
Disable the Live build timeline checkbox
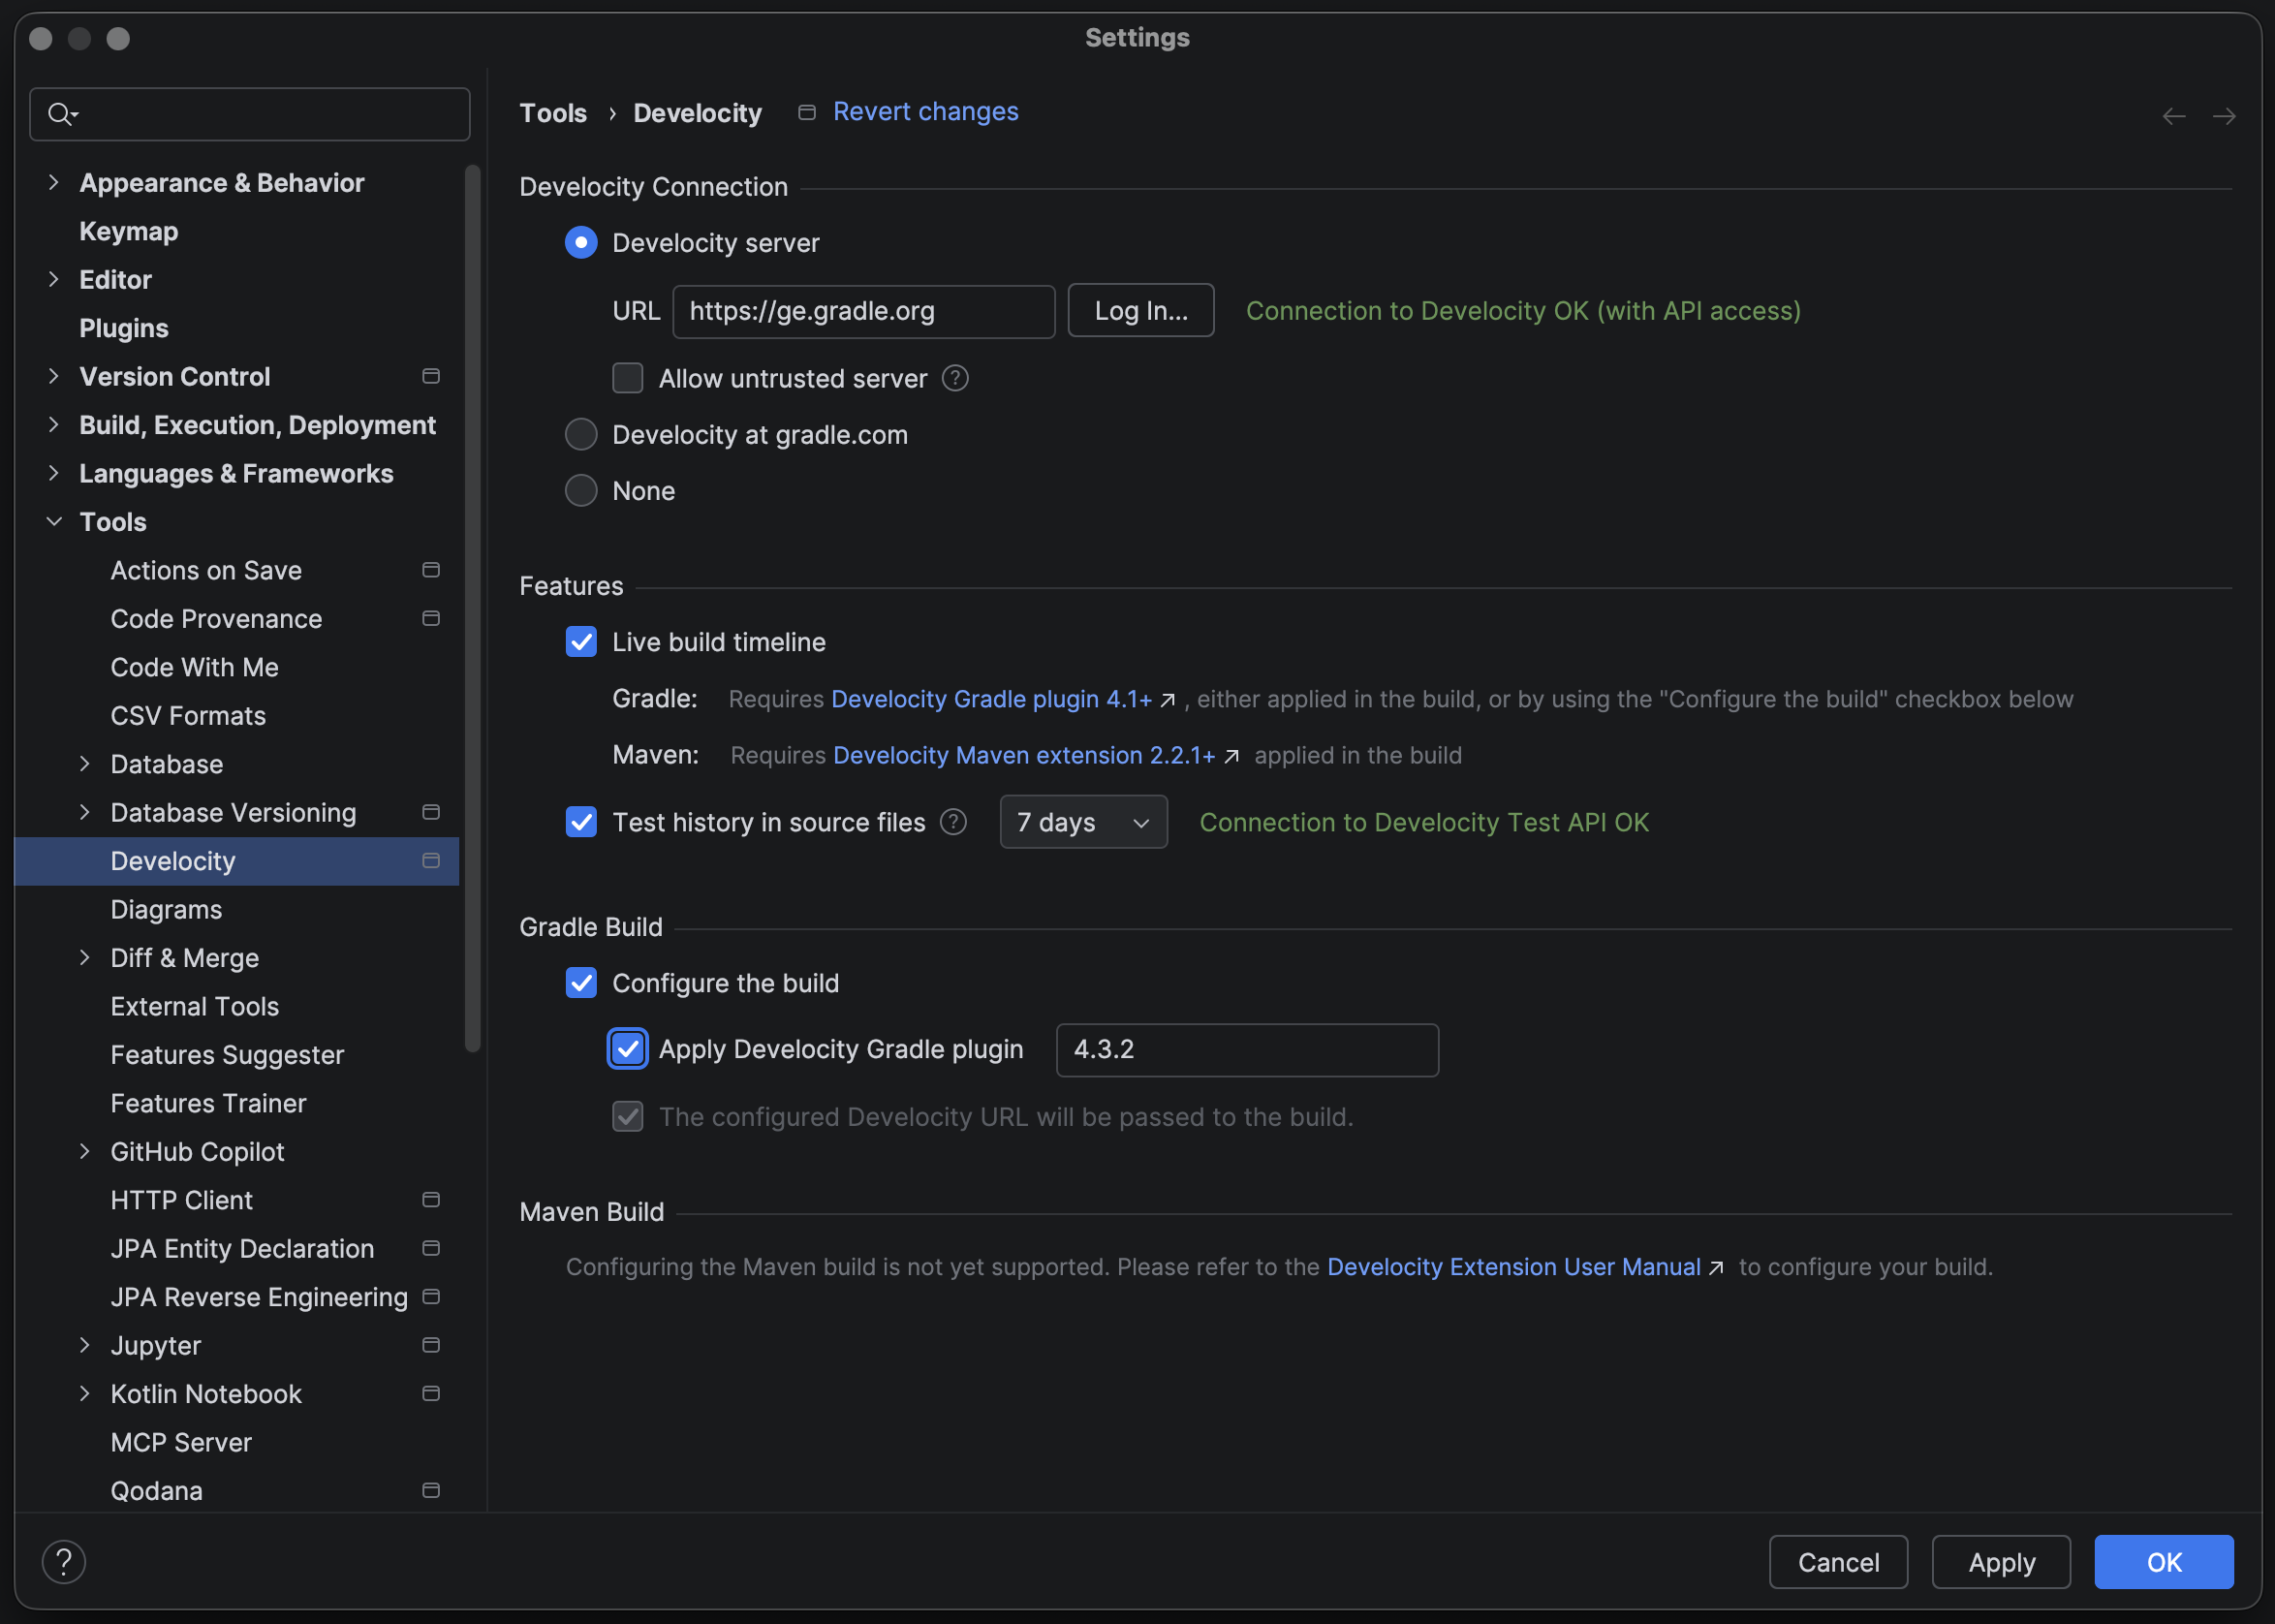point(581,641)
